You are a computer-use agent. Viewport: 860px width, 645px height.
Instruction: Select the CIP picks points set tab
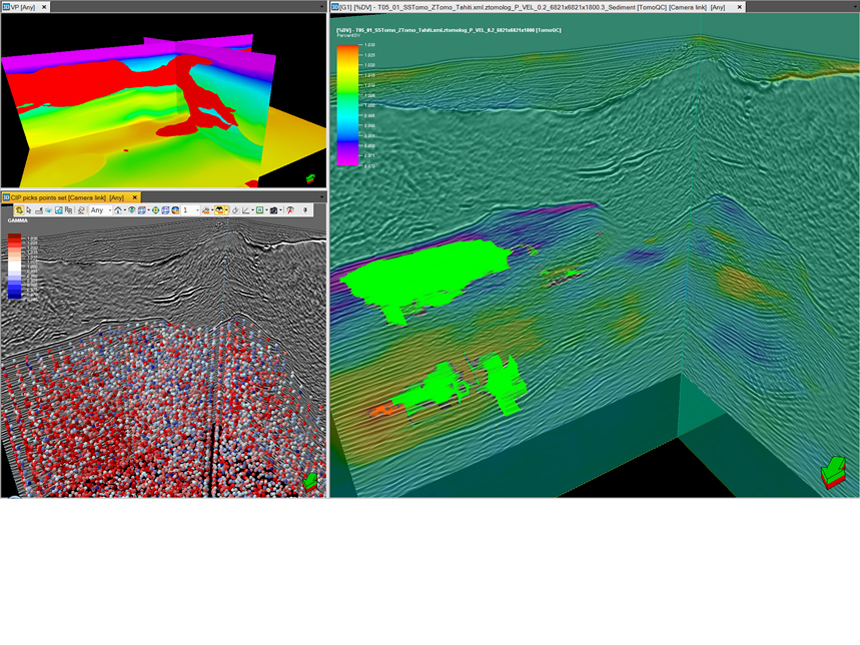click(x=65, y=198)
